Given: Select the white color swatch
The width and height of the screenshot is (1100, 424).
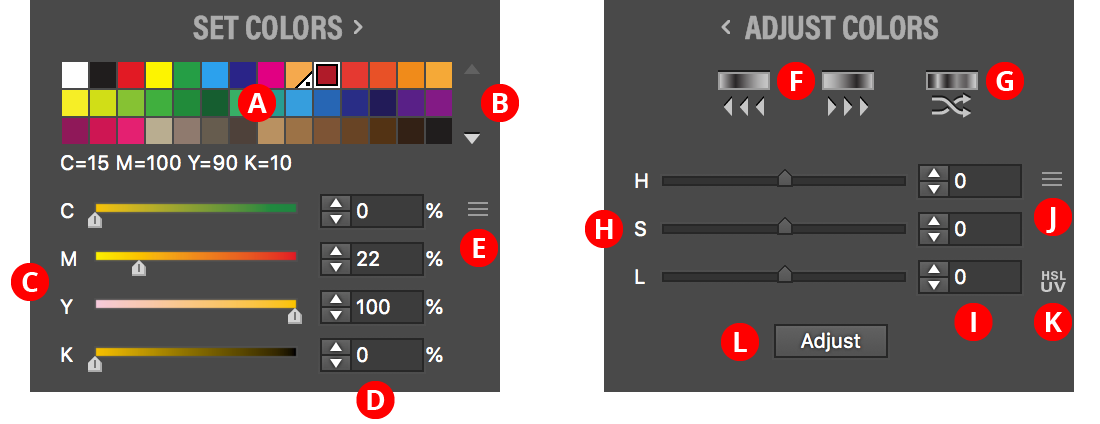Looking at the screenshot, I should click(75, 75).
